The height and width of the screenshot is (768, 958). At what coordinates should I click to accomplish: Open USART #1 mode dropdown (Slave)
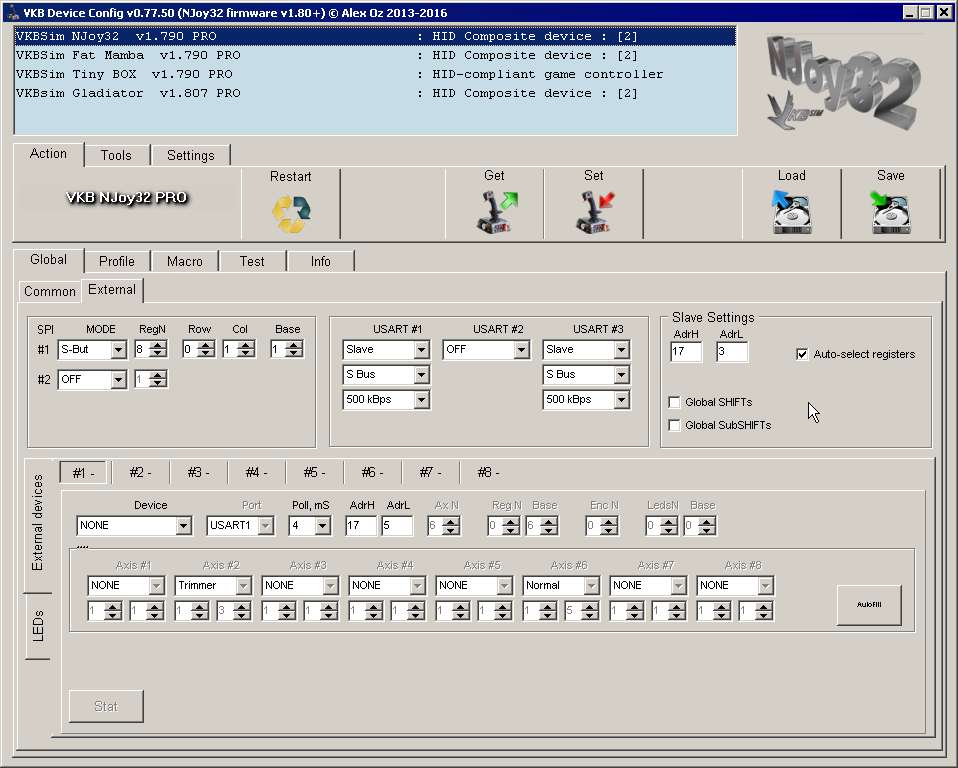[386, 349]
